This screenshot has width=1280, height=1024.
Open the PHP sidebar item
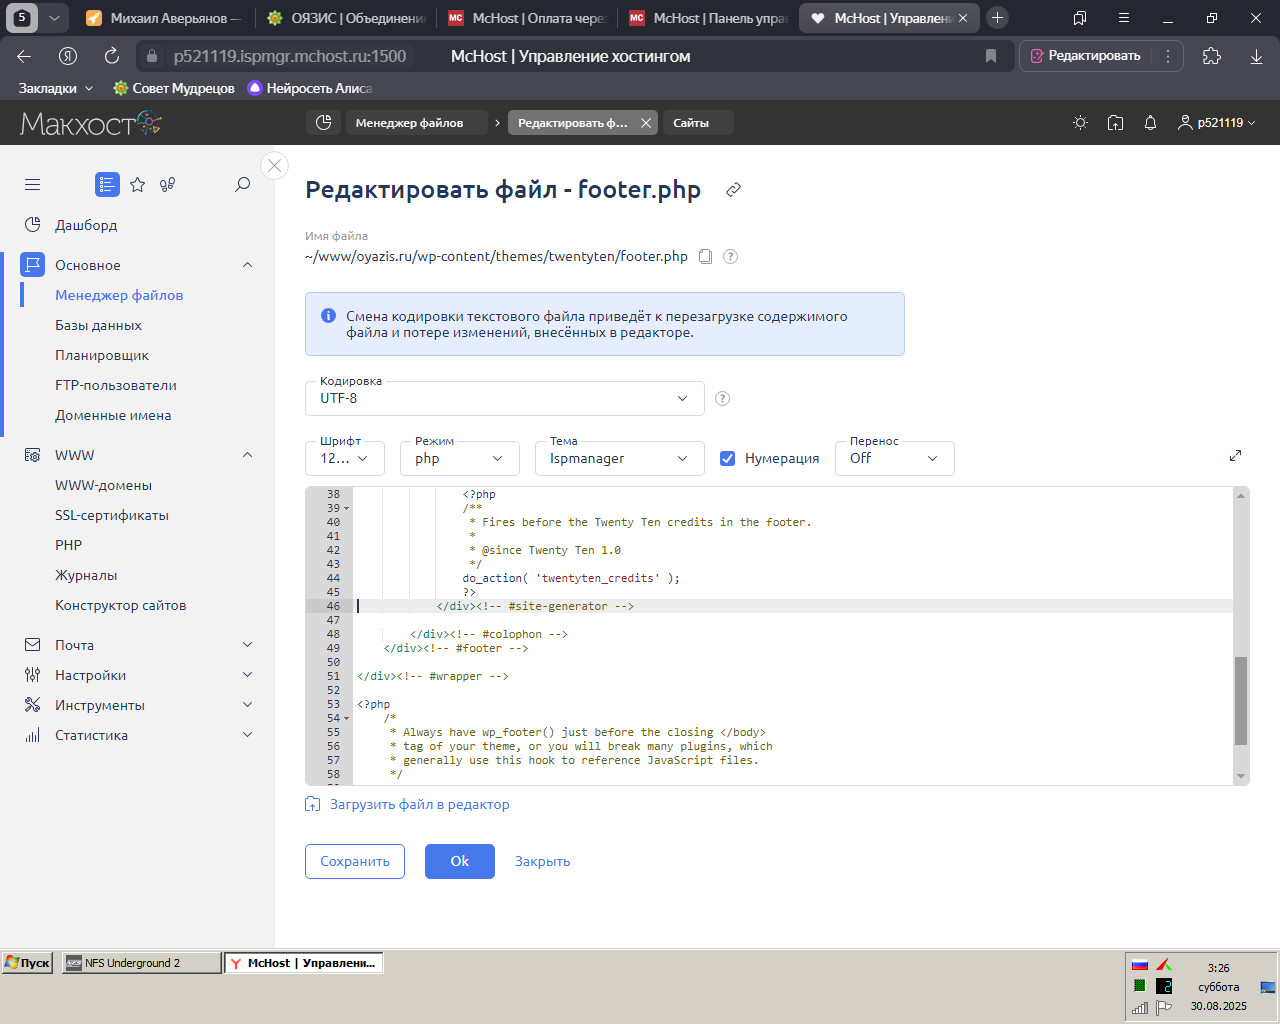click(68, 545)
